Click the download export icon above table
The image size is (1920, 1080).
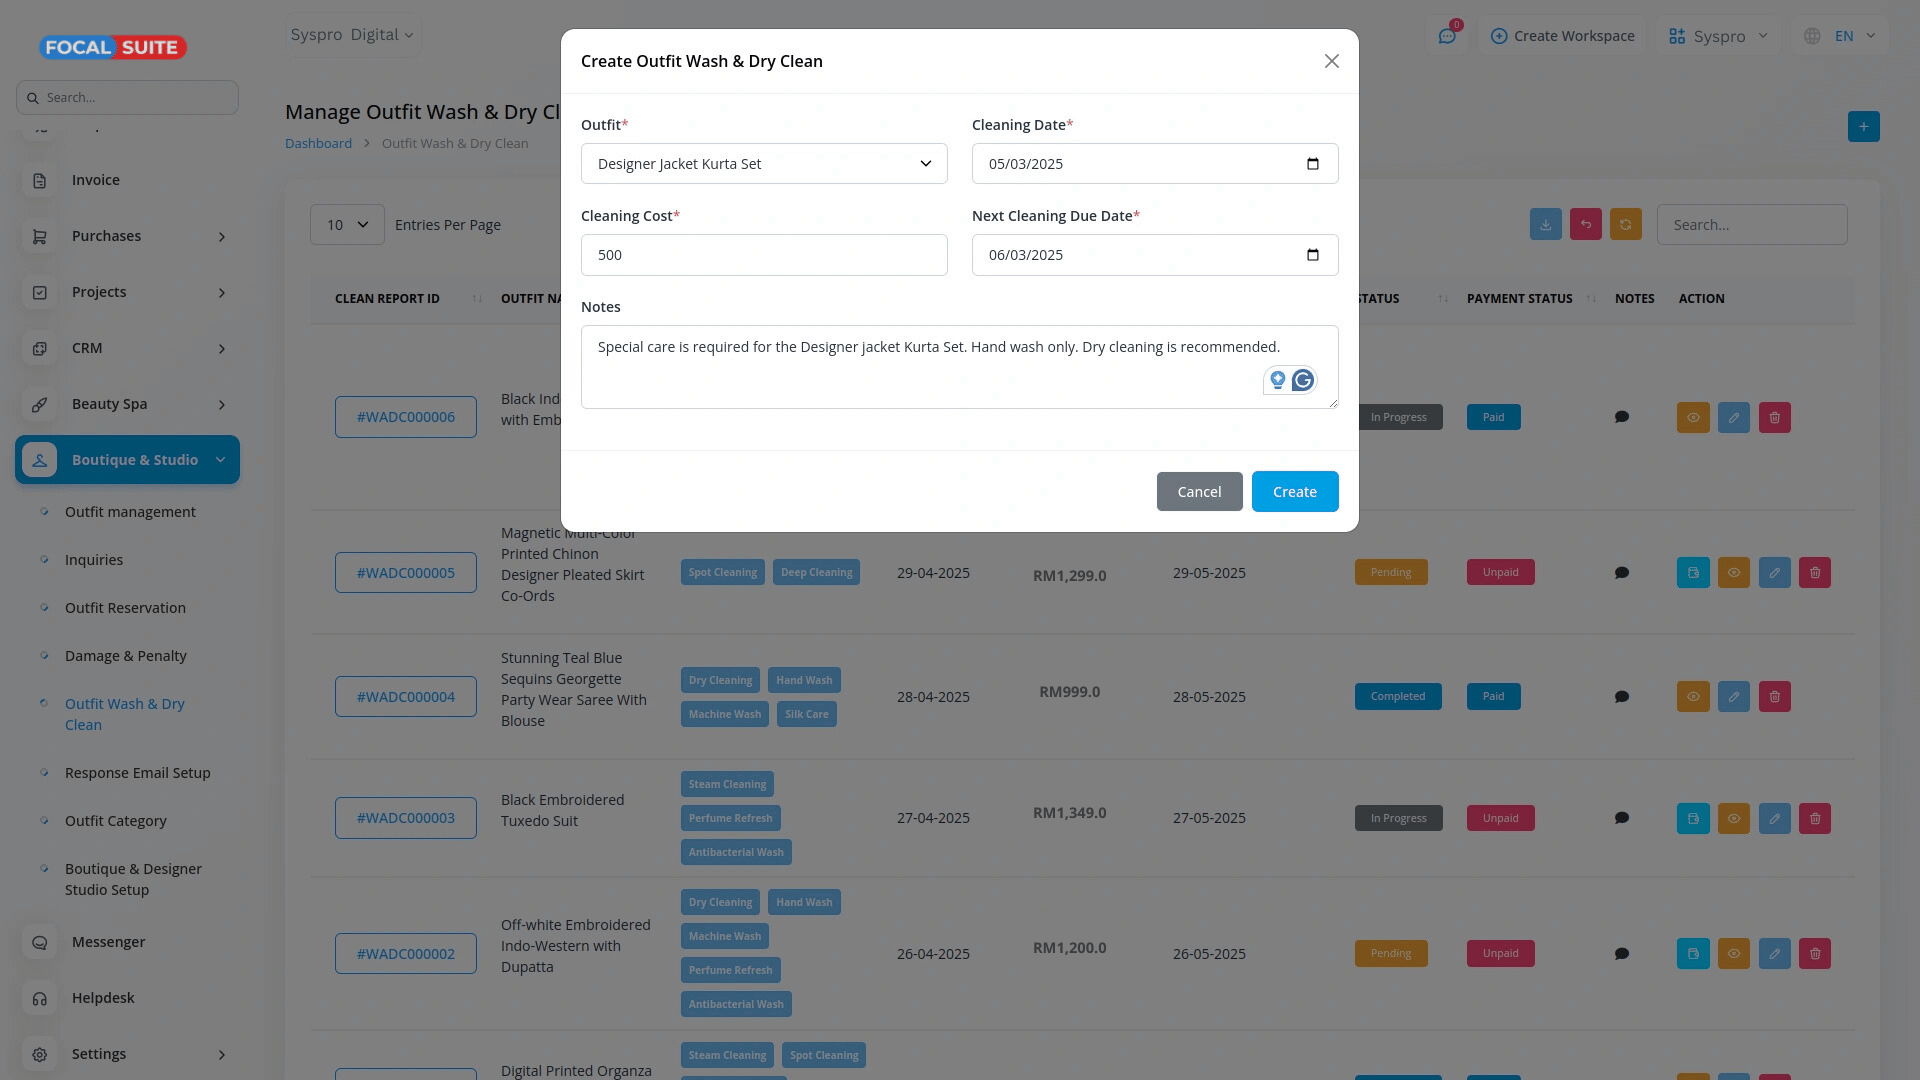(1545, 225)
